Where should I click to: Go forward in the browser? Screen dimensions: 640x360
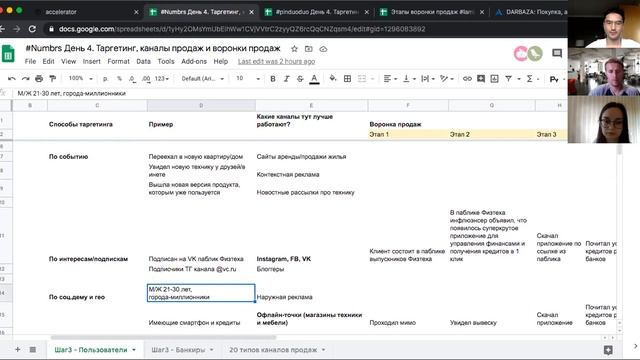16,29
